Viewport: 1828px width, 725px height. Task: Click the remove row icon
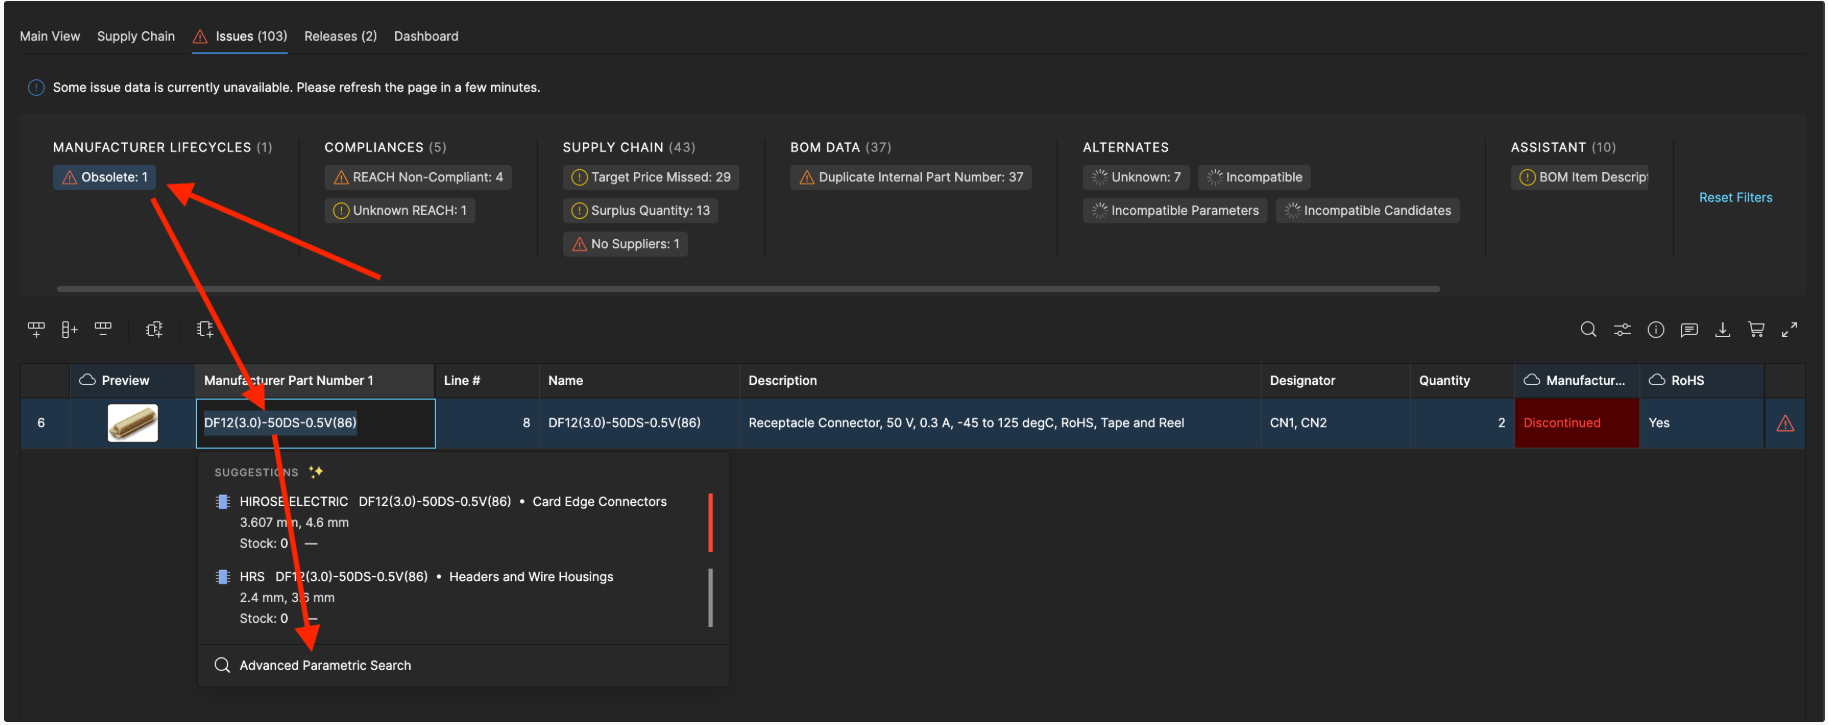pos(103,329)
